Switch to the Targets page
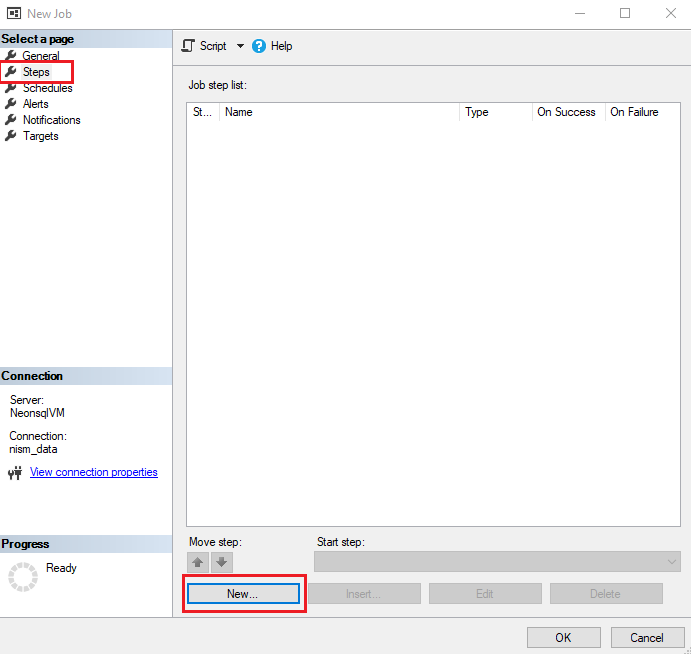Image resolution: width=691 pixels, height=654 pixels. point(41,136)
